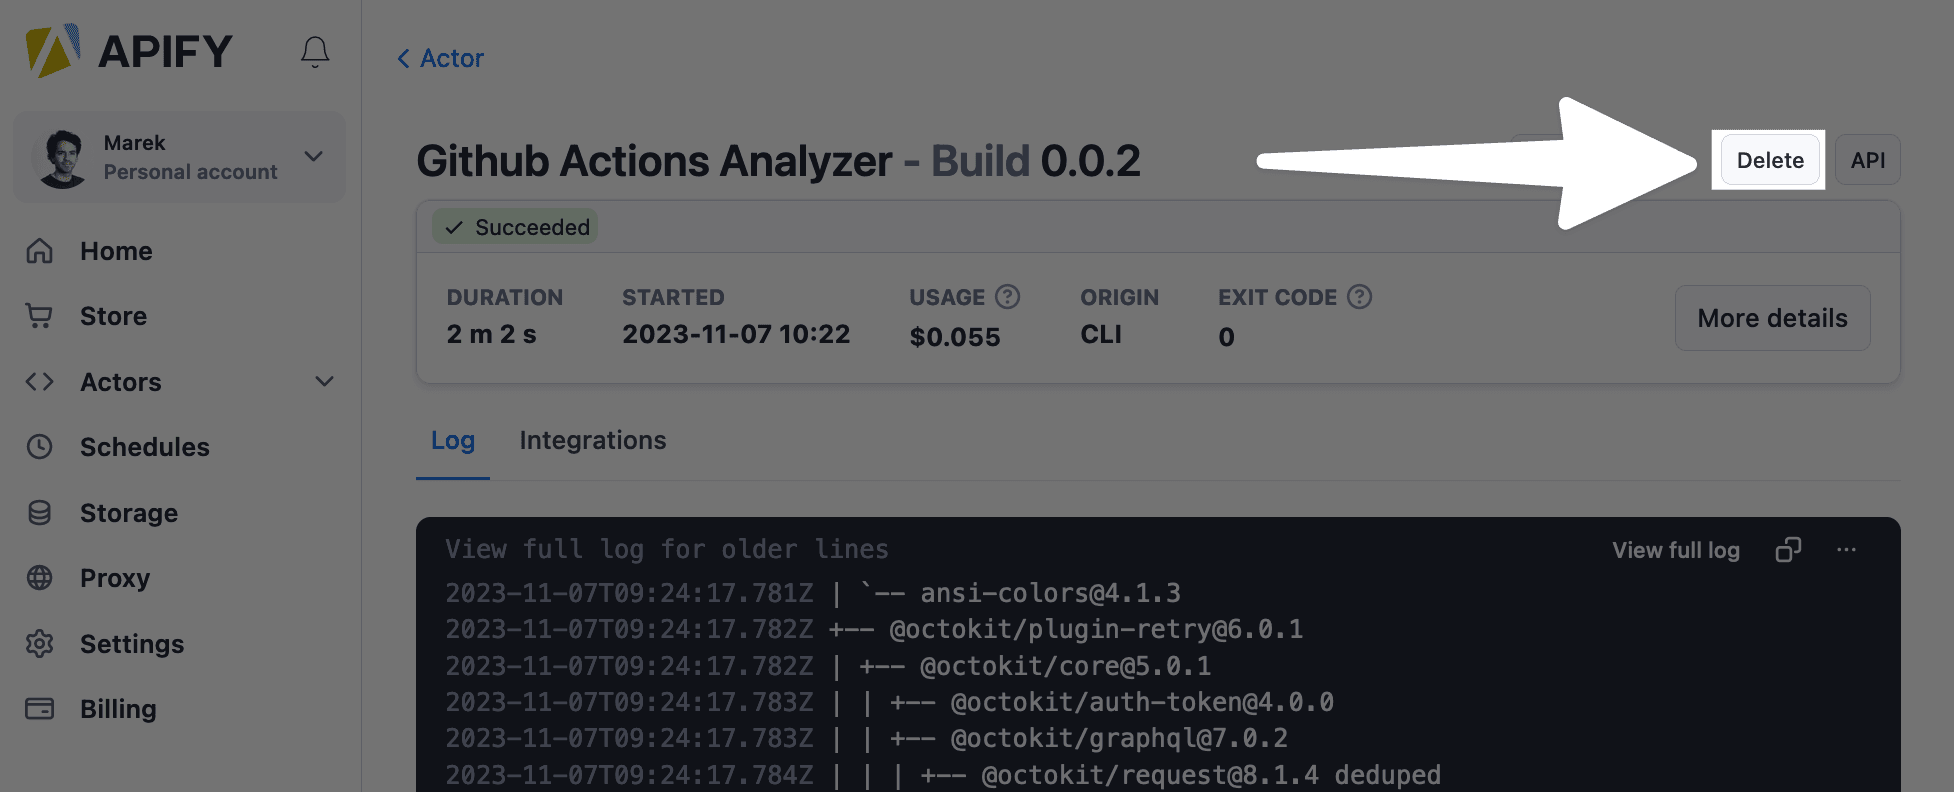Open Settings gear icon

click(x=39, y=644)
